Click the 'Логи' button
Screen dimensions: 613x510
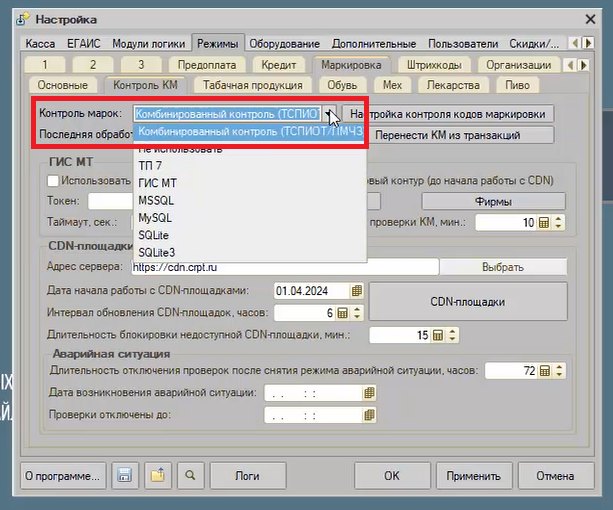coord(247,476)
